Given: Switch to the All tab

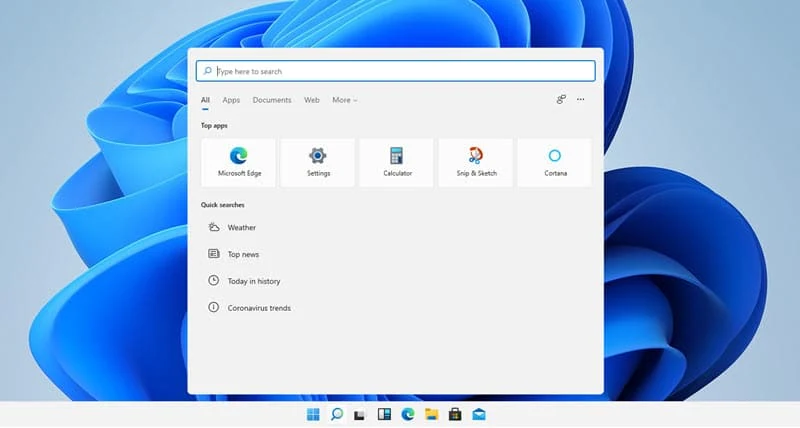Looking at the screenshot, I should [x=205, y=100].
